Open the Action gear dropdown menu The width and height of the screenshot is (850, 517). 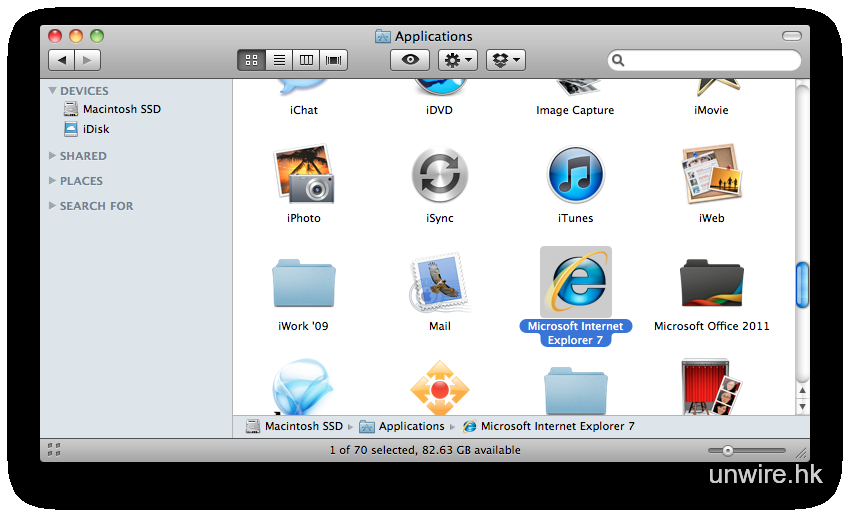pyautogui.click(x=458, y=60)
